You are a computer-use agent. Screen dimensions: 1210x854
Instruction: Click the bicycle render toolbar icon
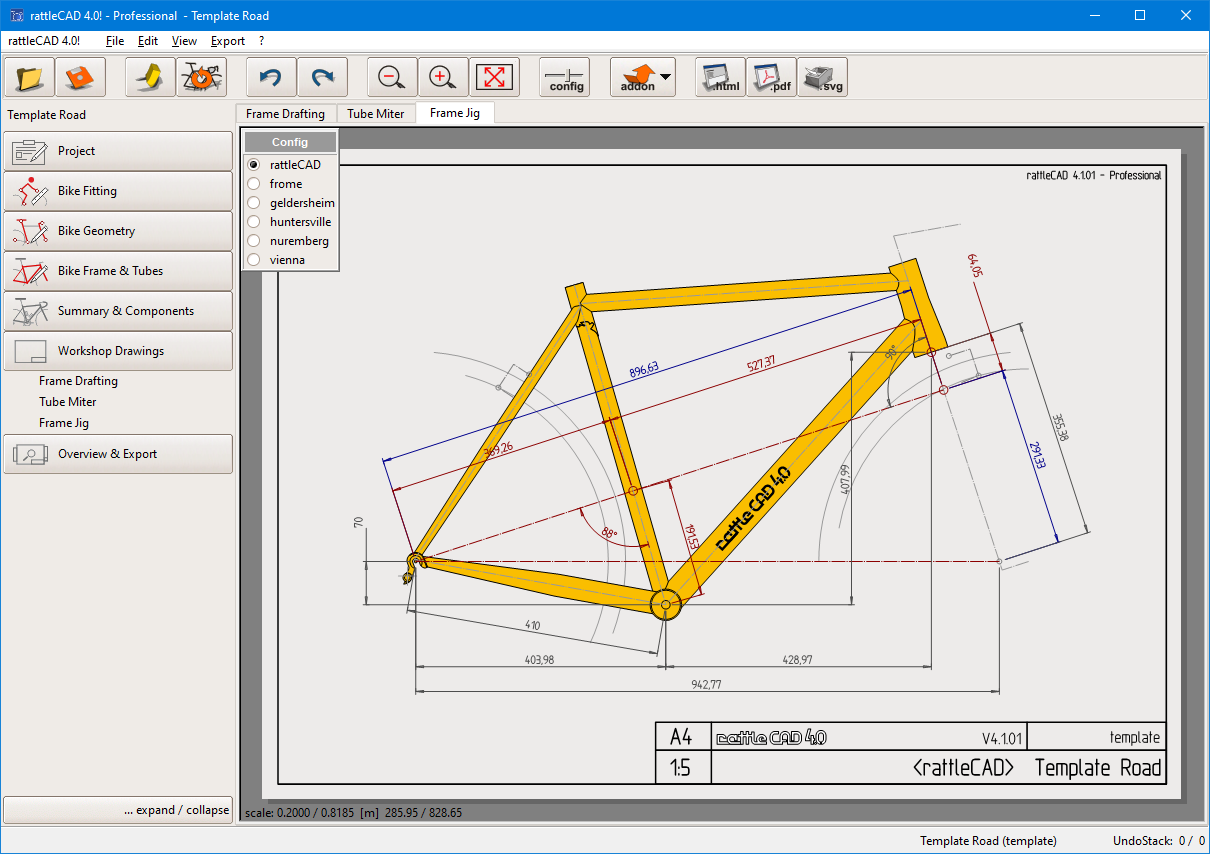pos(202,77)
